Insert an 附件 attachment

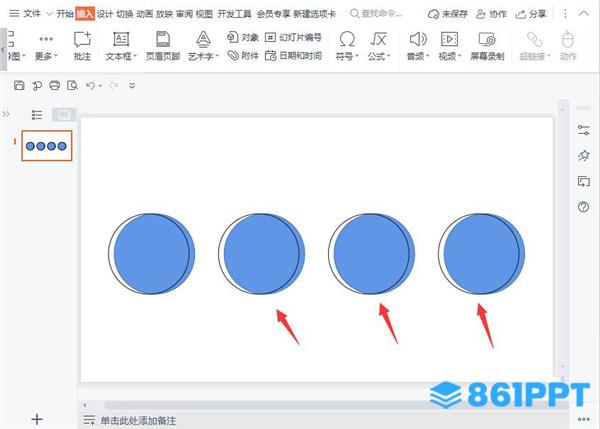point(243,56)
